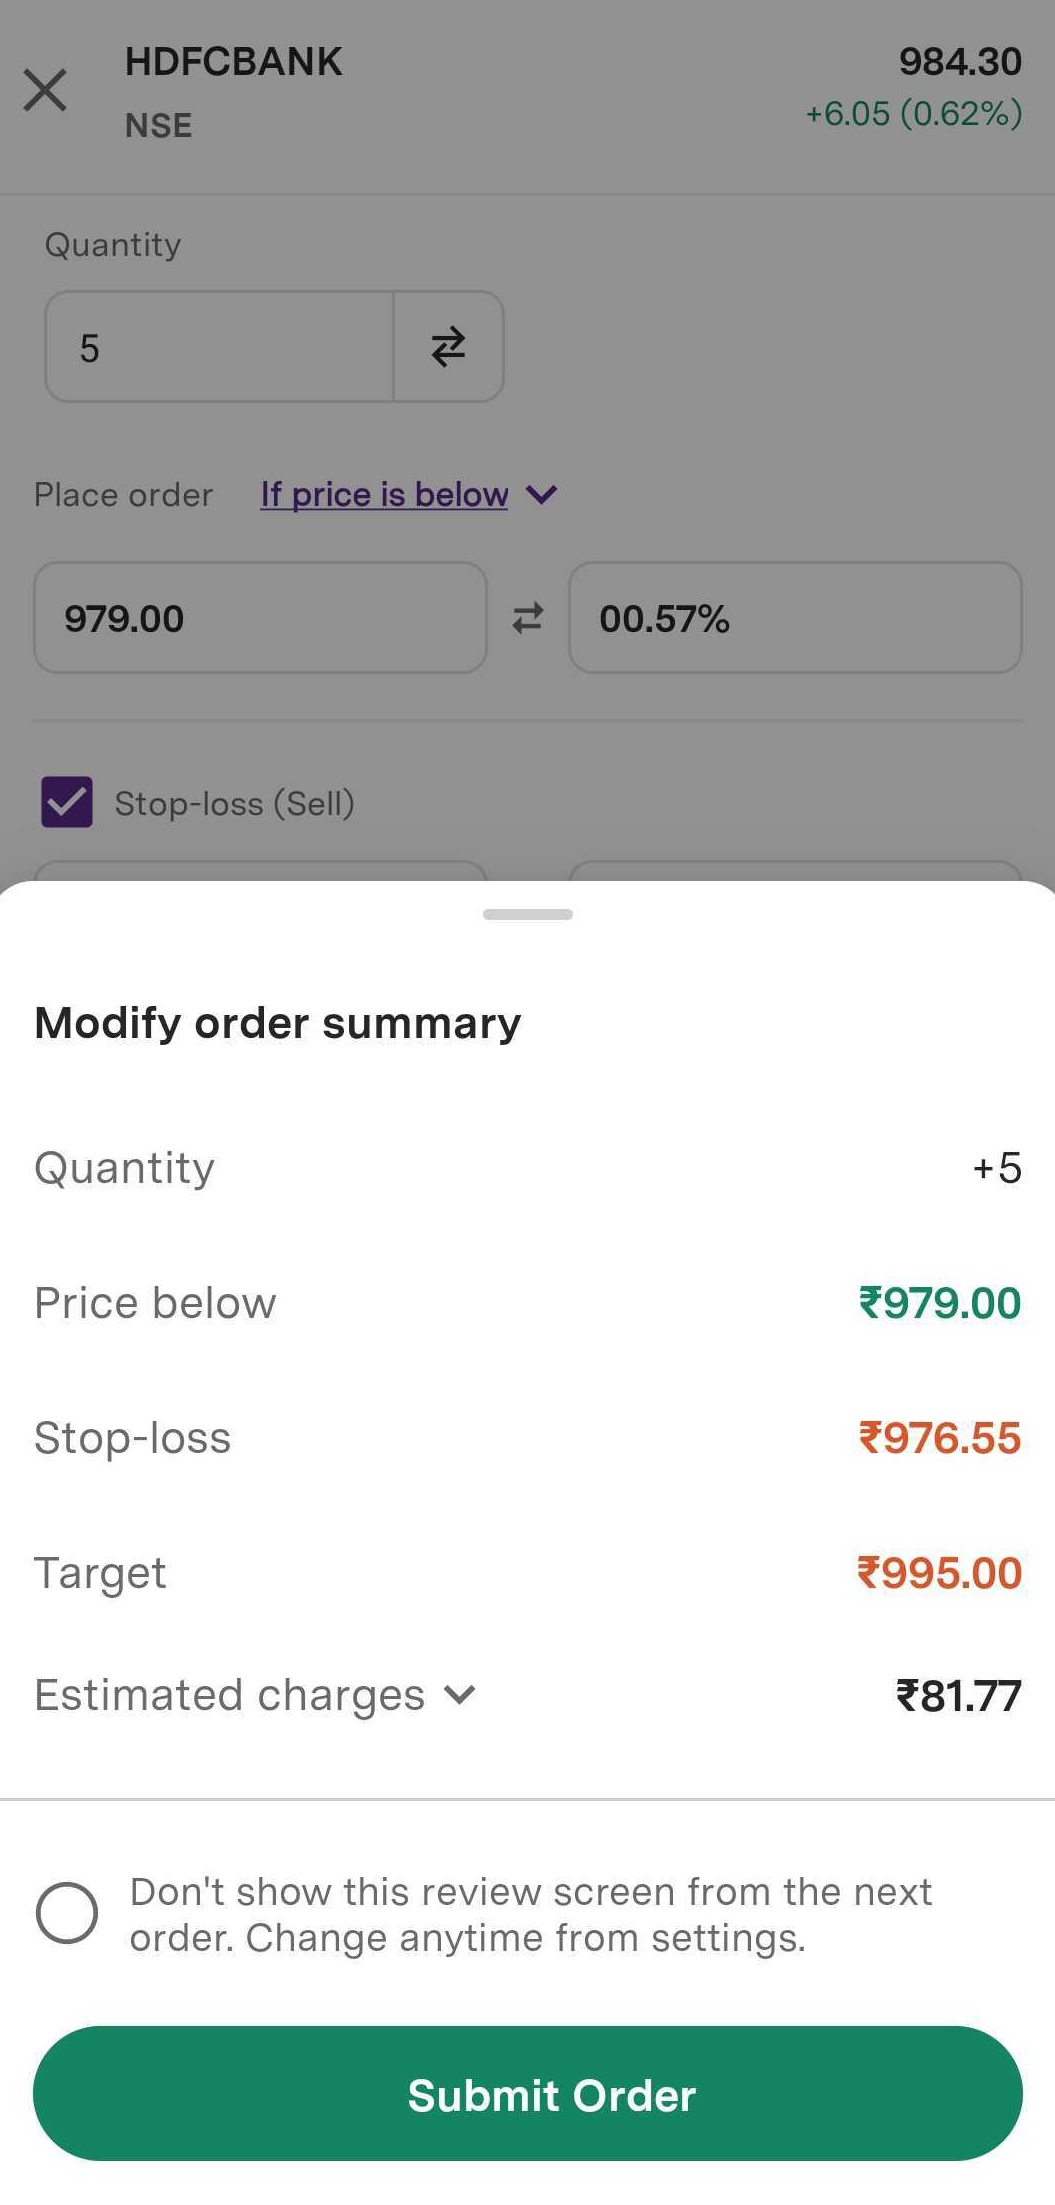Click the Quantity input field showing 5
The height and width of the screenshot is (2205, 1055).
(219, 347)
